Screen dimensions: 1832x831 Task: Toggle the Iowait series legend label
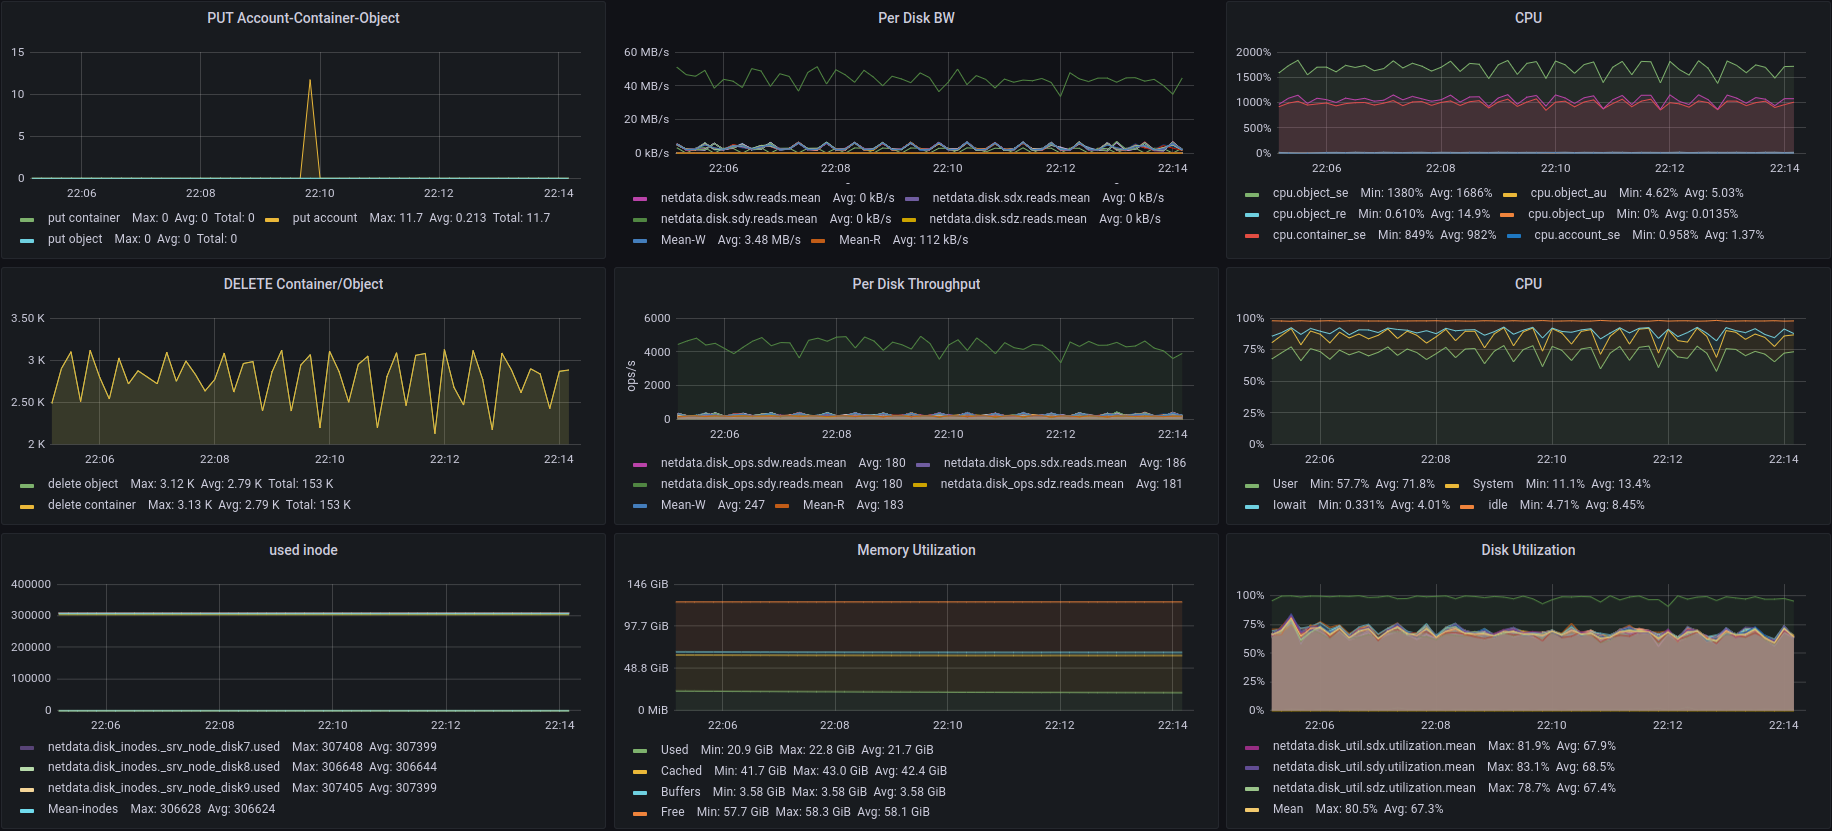(1289, 505)
